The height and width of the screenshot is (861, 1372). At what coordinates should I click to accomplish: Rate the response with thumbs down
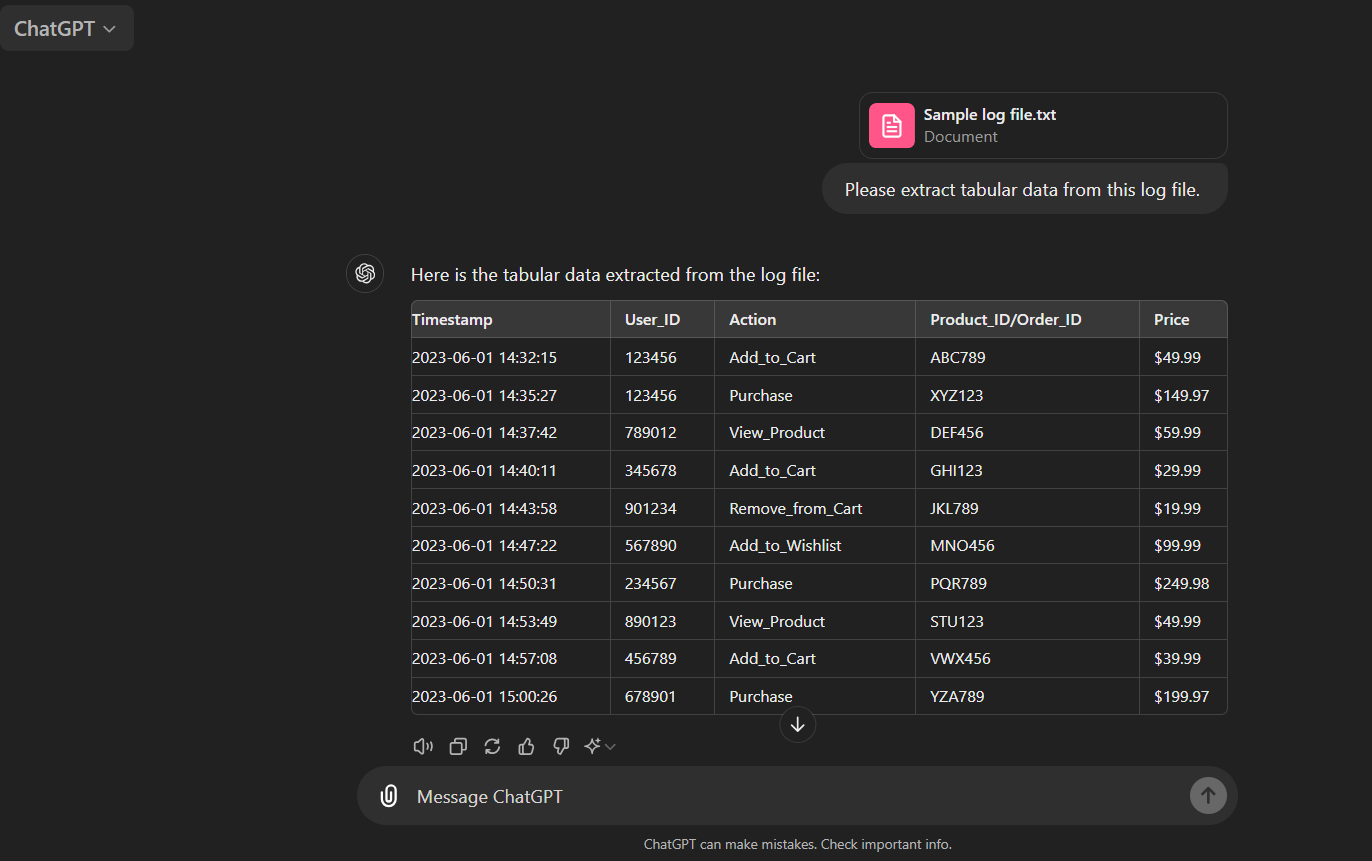click(x=561, y=746)
